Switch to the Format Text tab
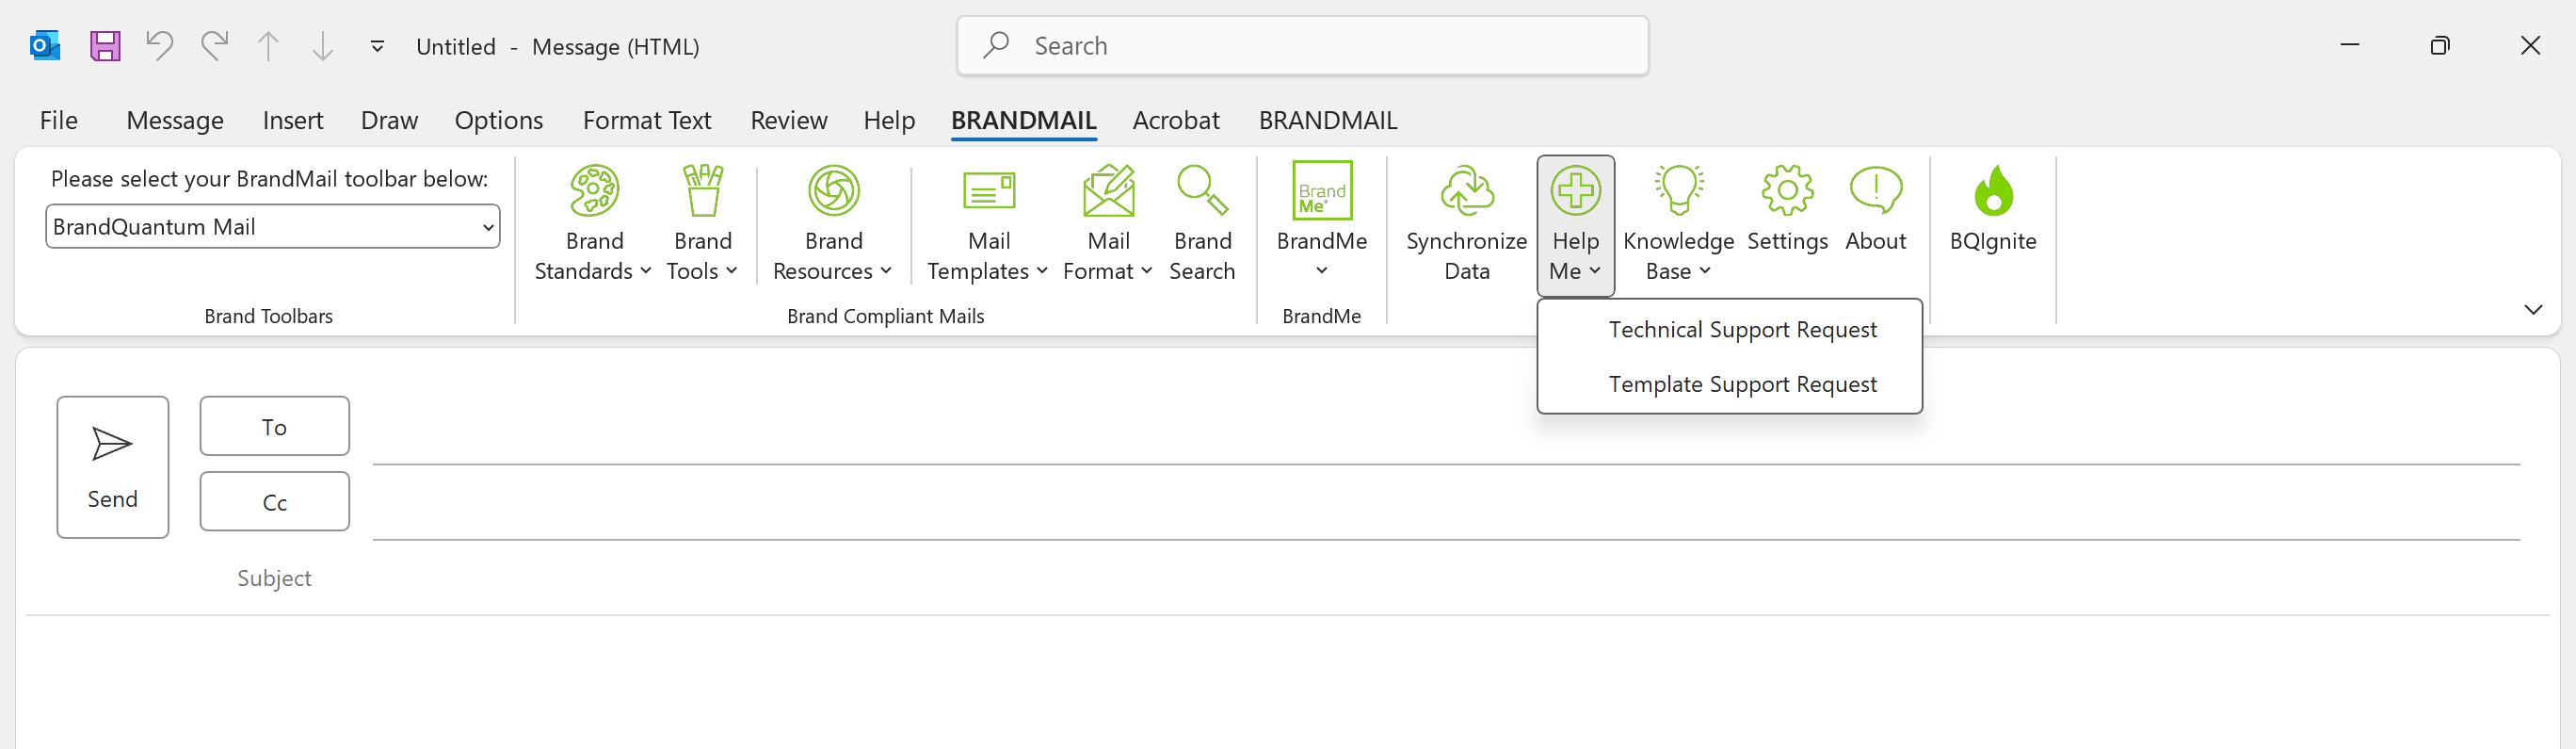 click(x=647, y=120)
